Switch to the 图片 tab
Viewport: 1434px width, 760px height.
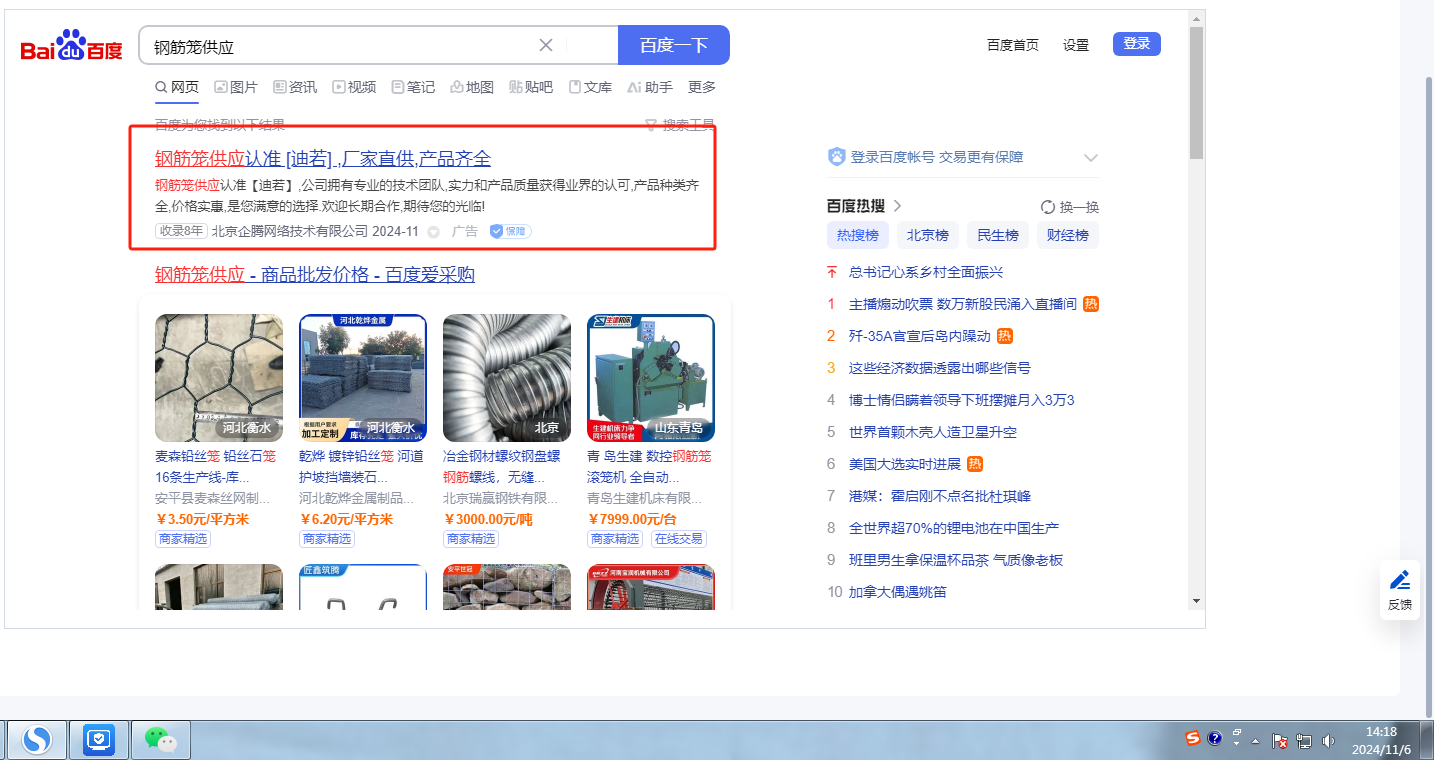click(x=236, y=87)
